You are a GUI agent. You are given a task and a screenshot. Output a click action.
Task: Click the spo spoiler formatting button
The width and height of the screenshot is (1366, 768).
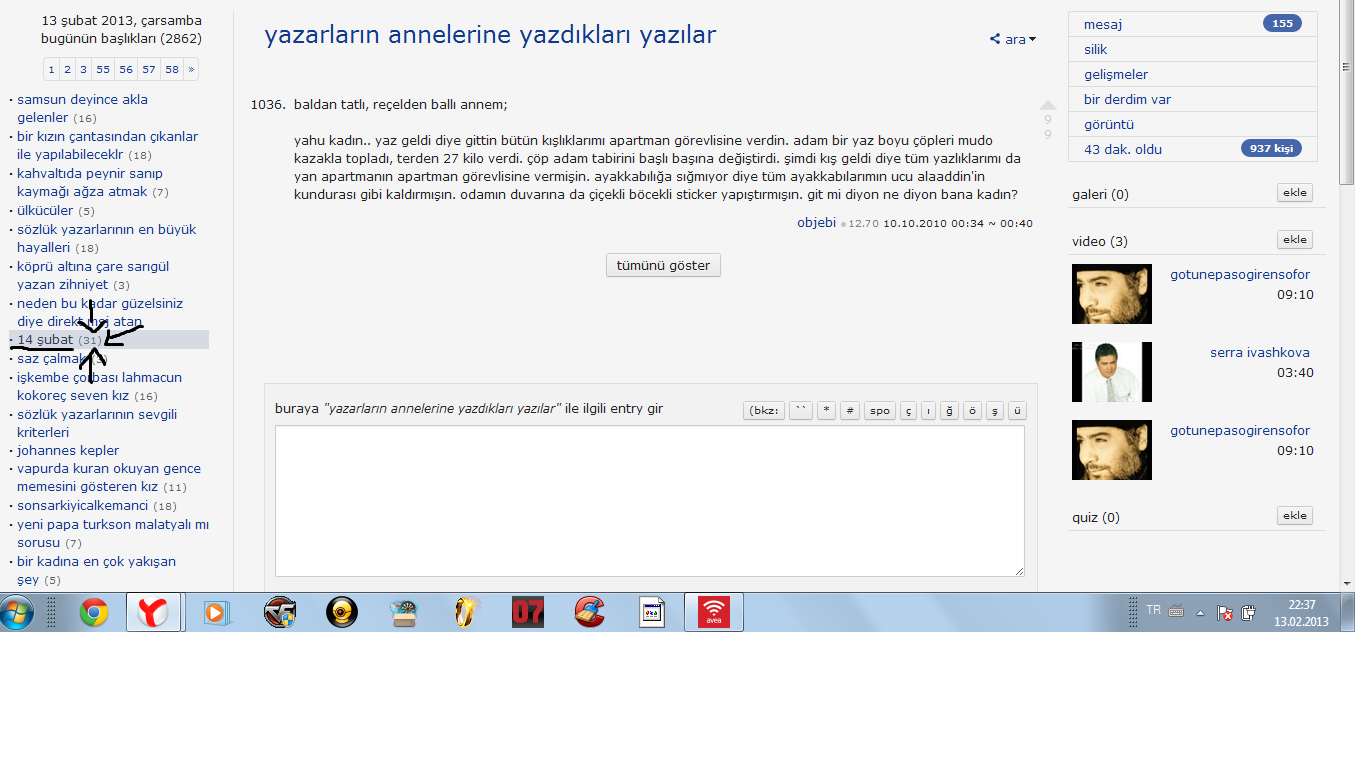pos(879,411)
